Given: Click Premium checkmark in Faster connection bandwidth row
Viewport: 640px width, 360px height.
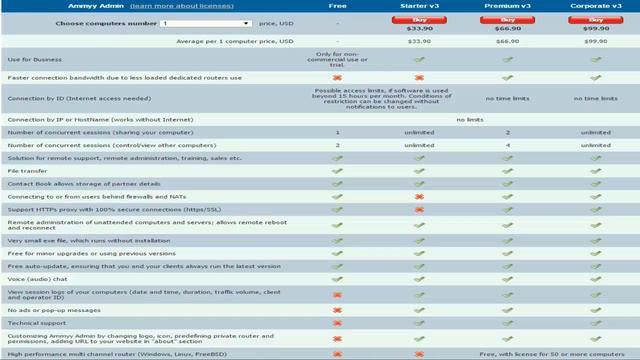Looking at the screenshot, I should (507, 78).
